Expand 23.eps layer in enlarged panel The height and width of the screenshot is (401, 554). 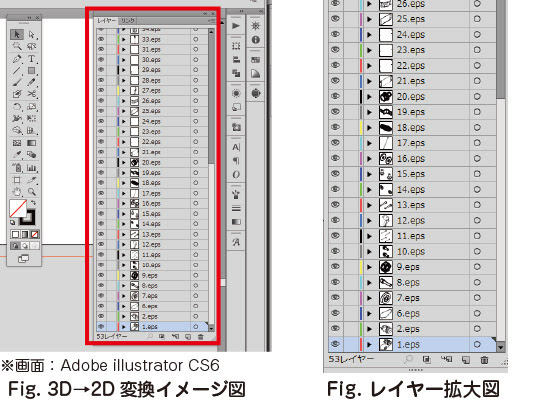(x=370, y=50)
